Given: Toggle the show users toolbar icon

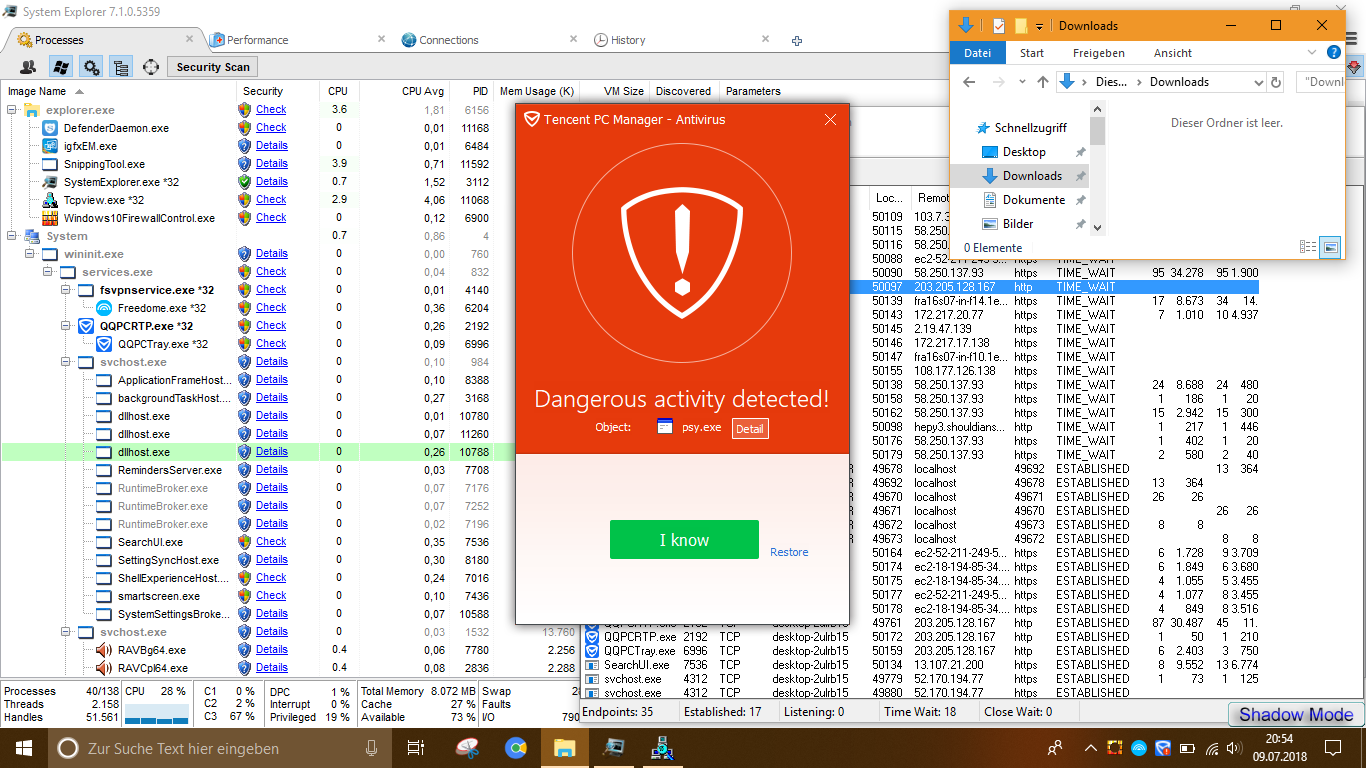Looking at the screenshot, I should tap(28, 67).
